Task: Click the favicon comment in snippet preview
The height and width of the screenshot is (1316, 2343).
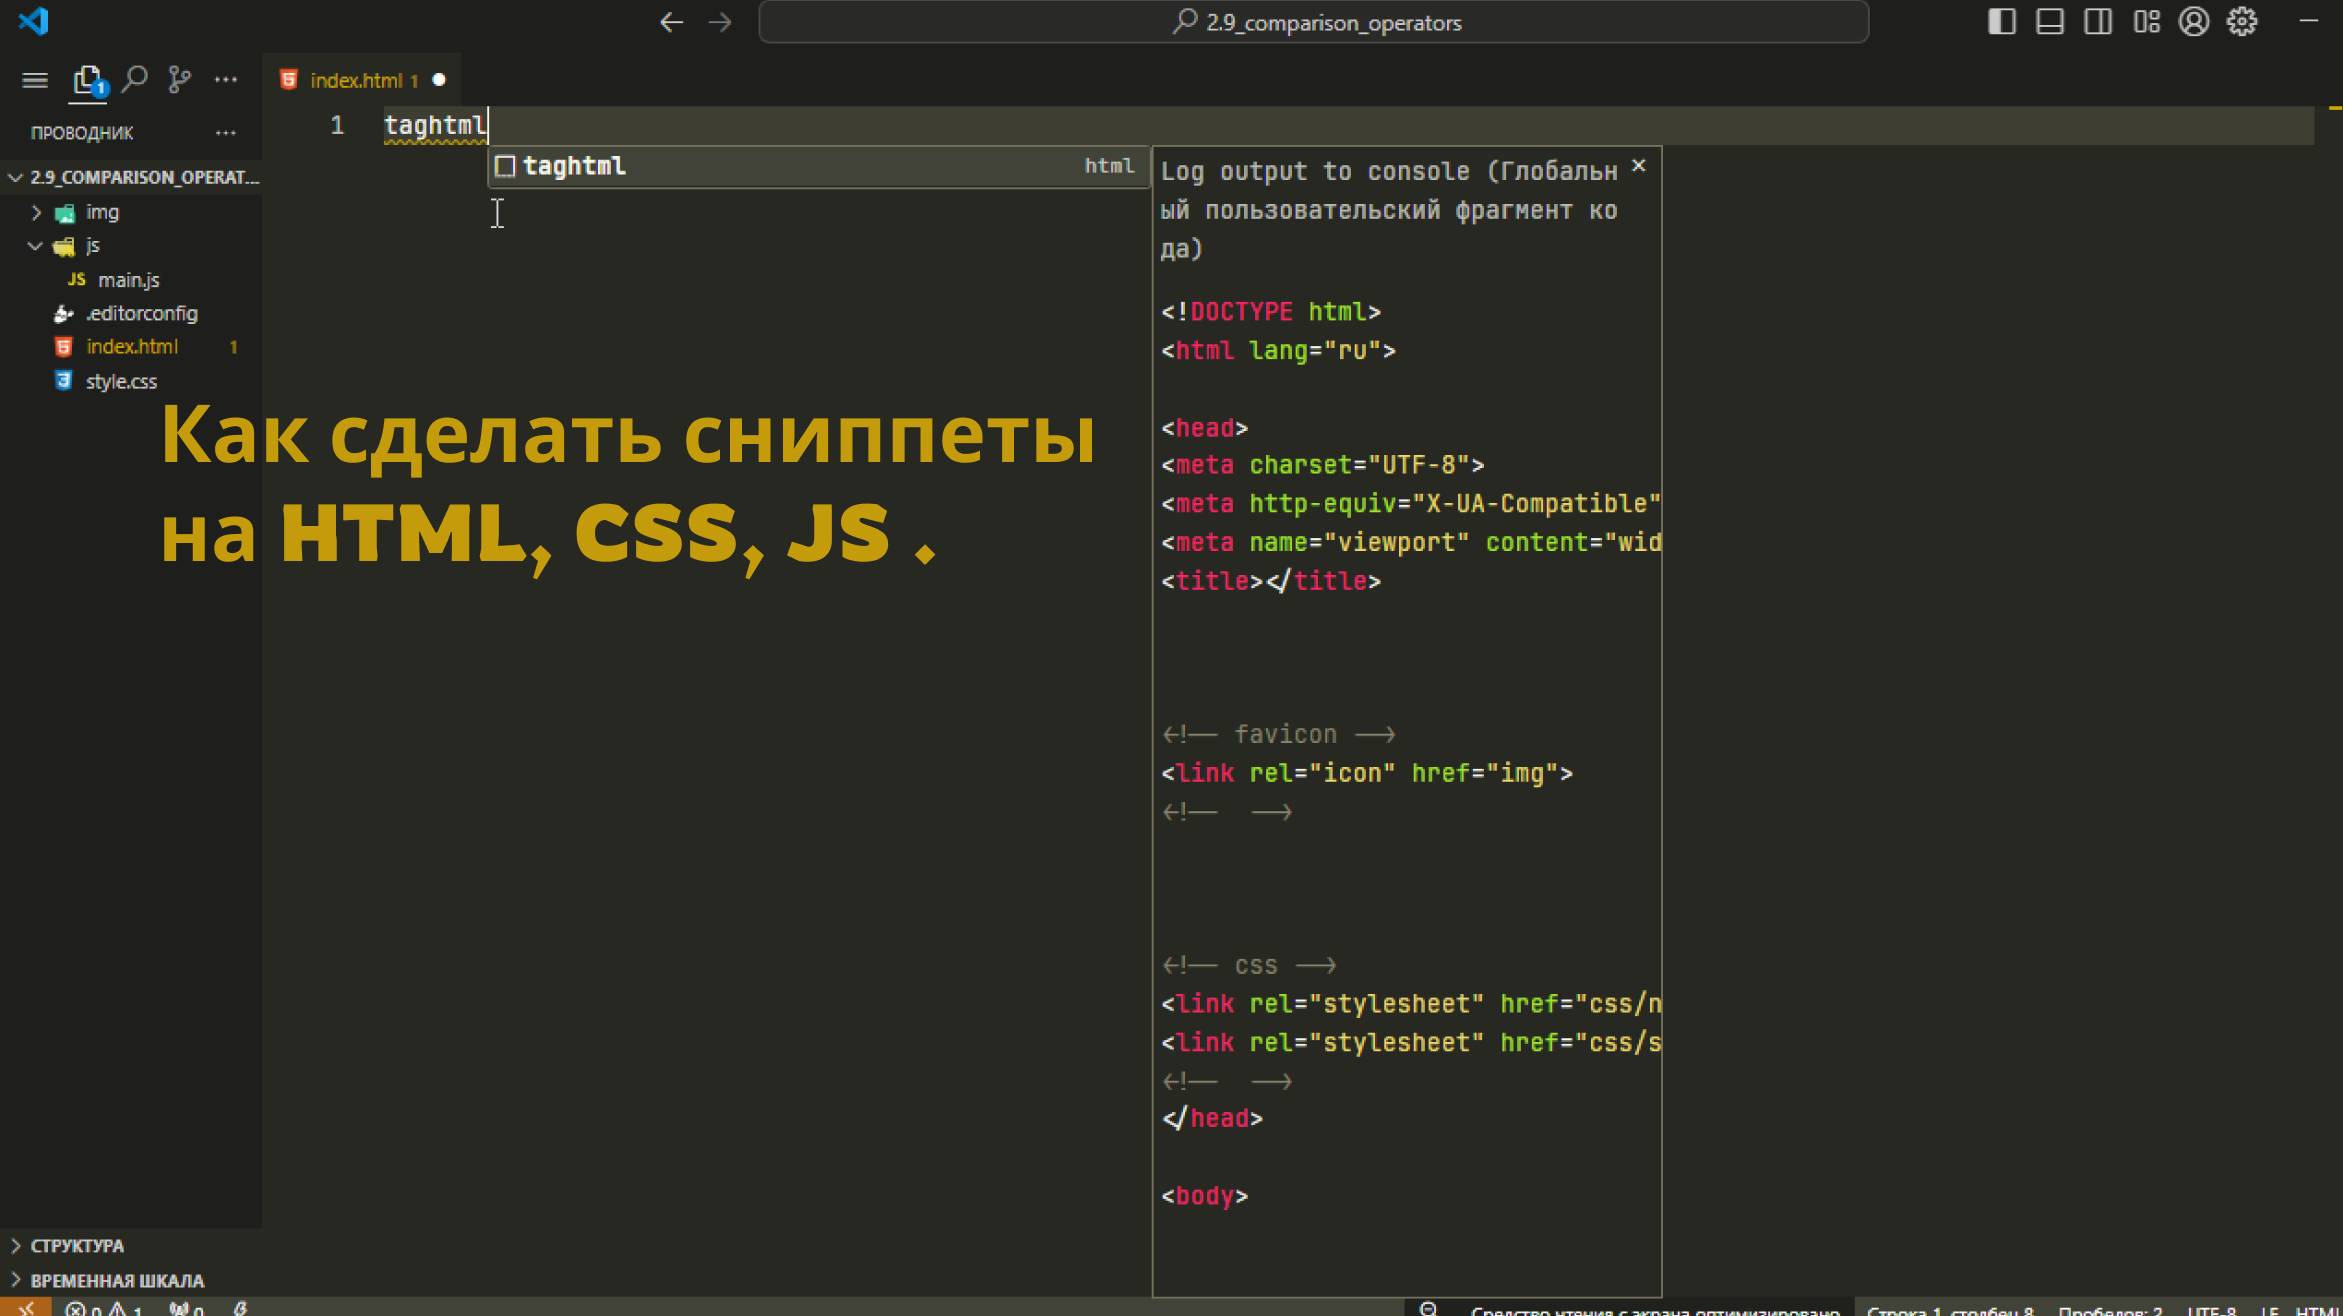Action: tap(1279, 735)
